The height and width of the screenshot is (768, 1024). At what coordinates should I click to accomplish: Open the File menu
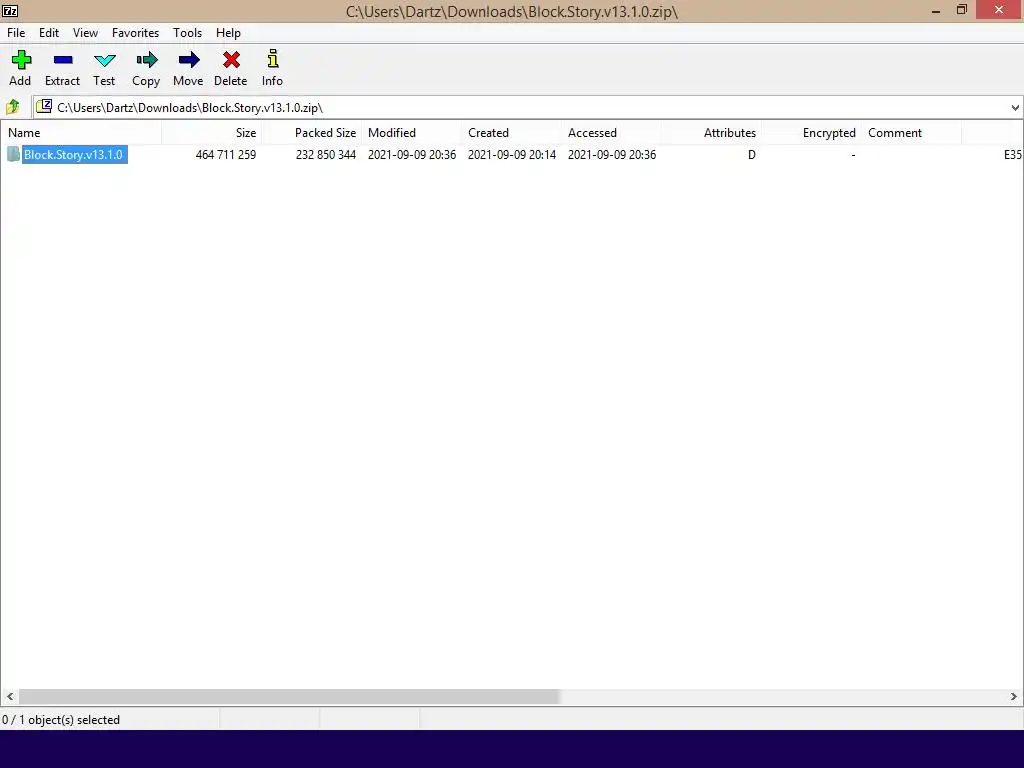point(16,33)
